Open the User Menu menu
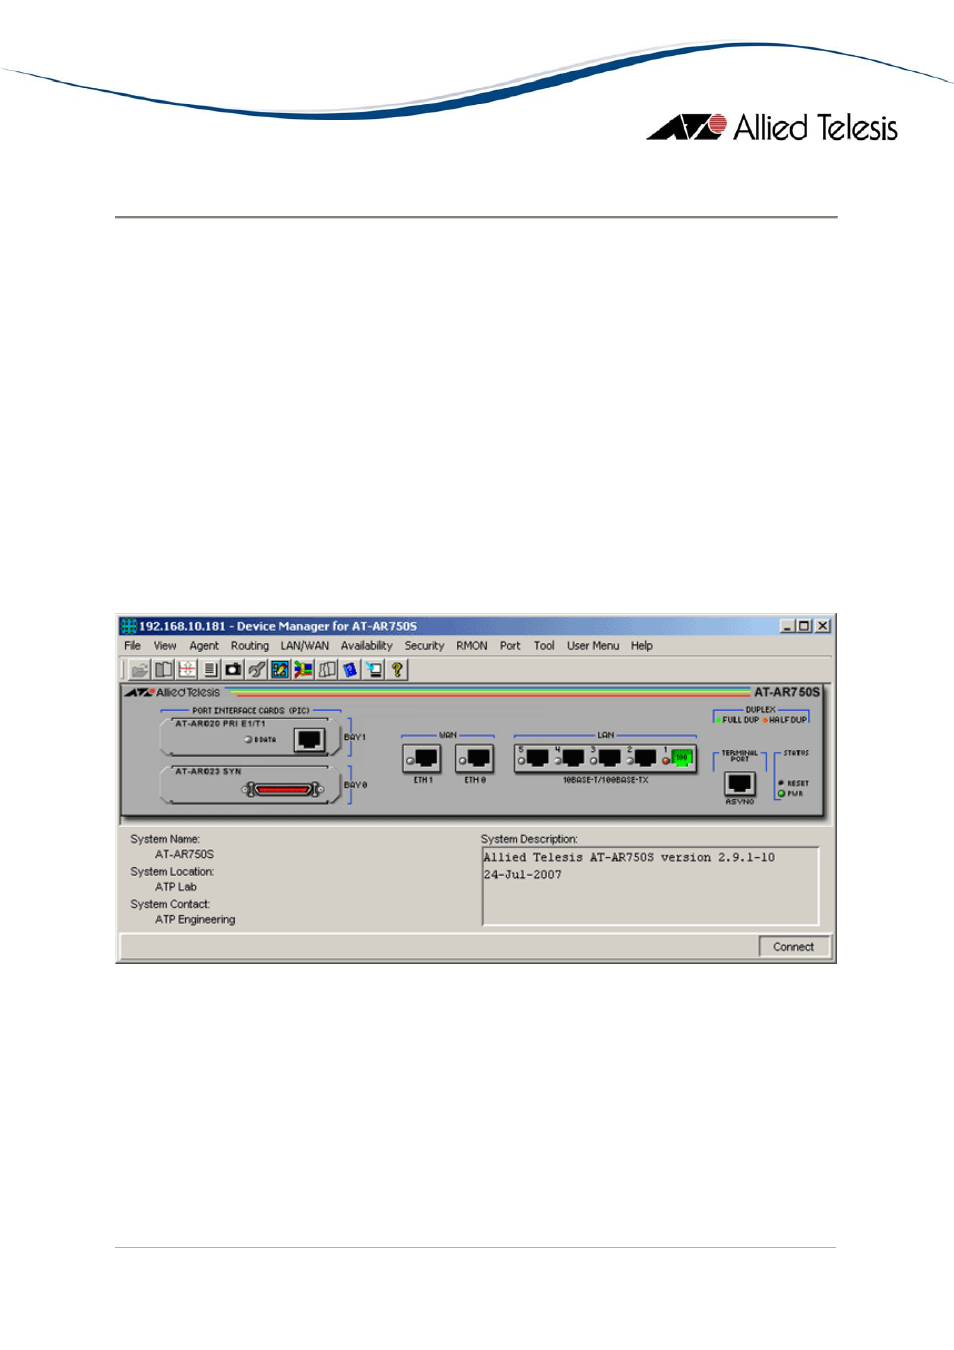 (x=593, y=646)
